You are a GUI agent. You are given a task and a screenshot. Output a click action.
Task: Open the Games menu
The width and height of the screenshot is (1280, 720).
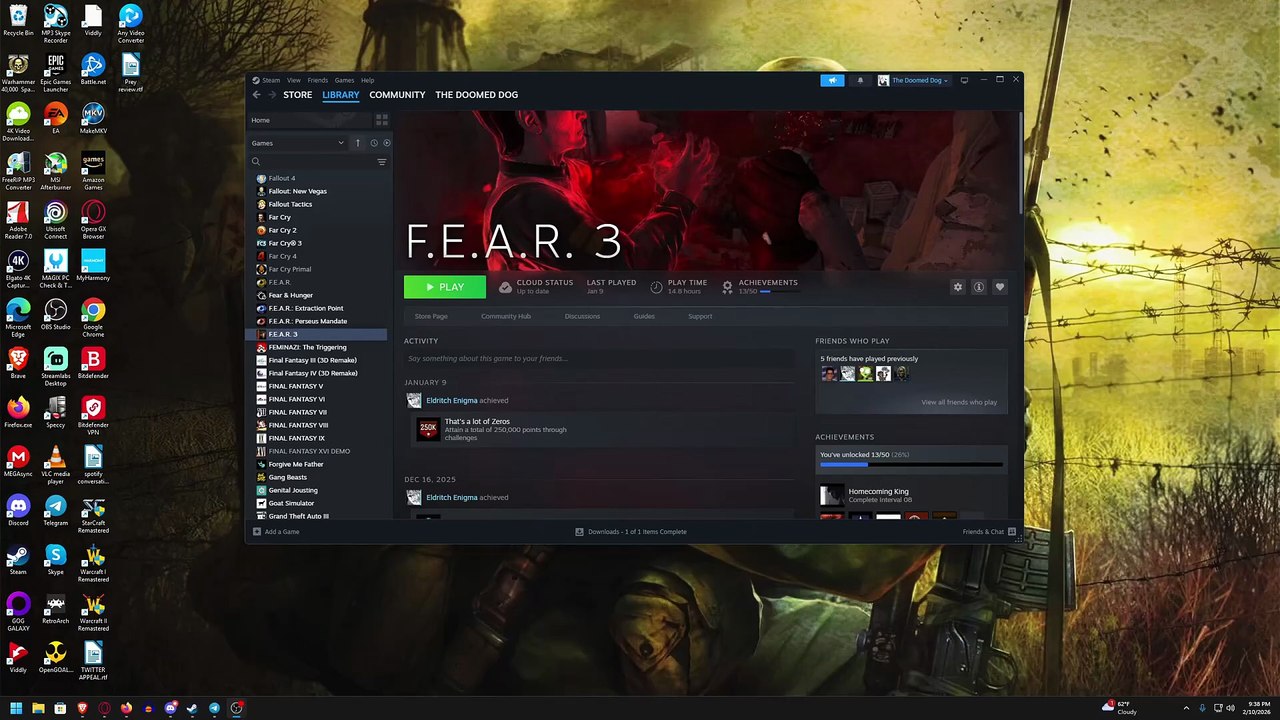[x=344, y=80]
